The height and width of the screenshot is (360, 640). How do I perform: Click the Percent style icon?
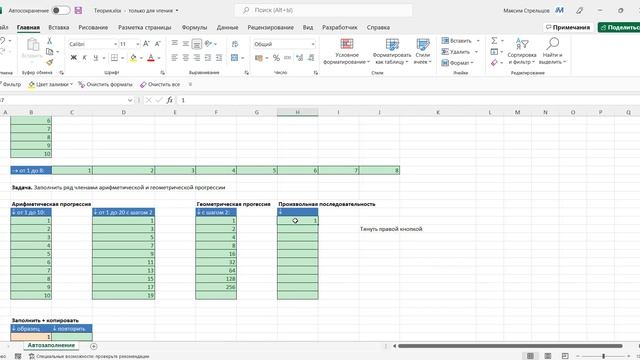pyautogui.click(x=276, y=58)
